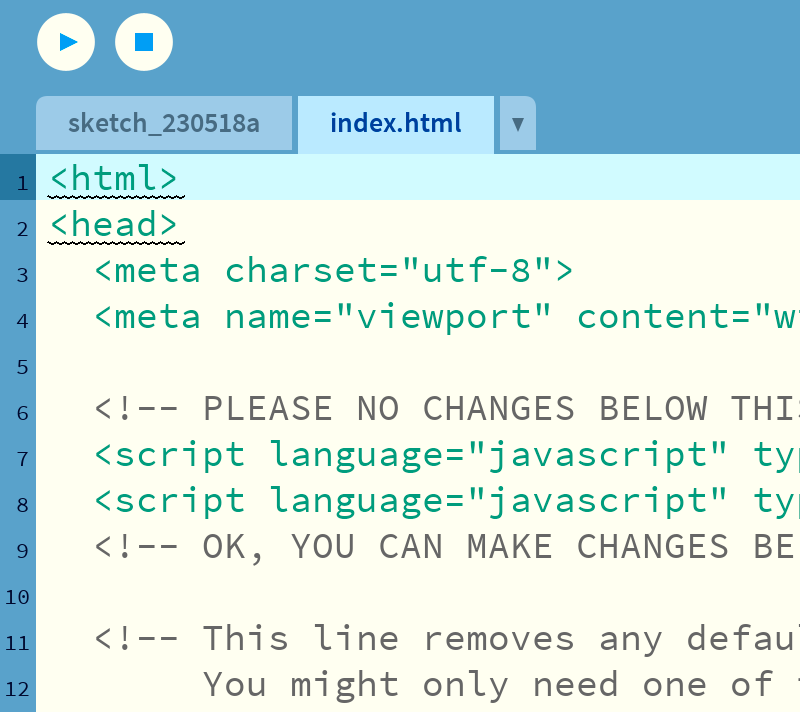This screenshot has height=712, width=800.
Task: Open the tab dropdown arrow menu
Action: pos(518,124)
